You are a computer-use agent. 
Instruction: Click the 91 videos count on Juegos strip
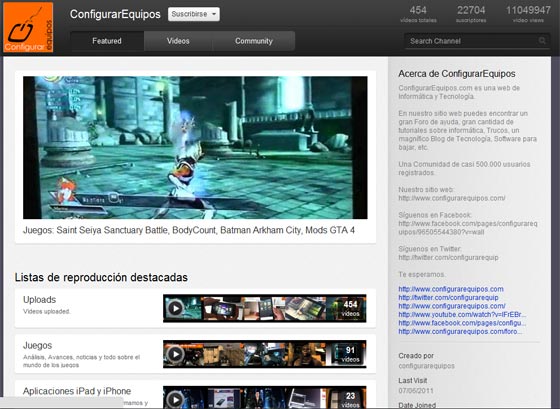click(350, 354)
